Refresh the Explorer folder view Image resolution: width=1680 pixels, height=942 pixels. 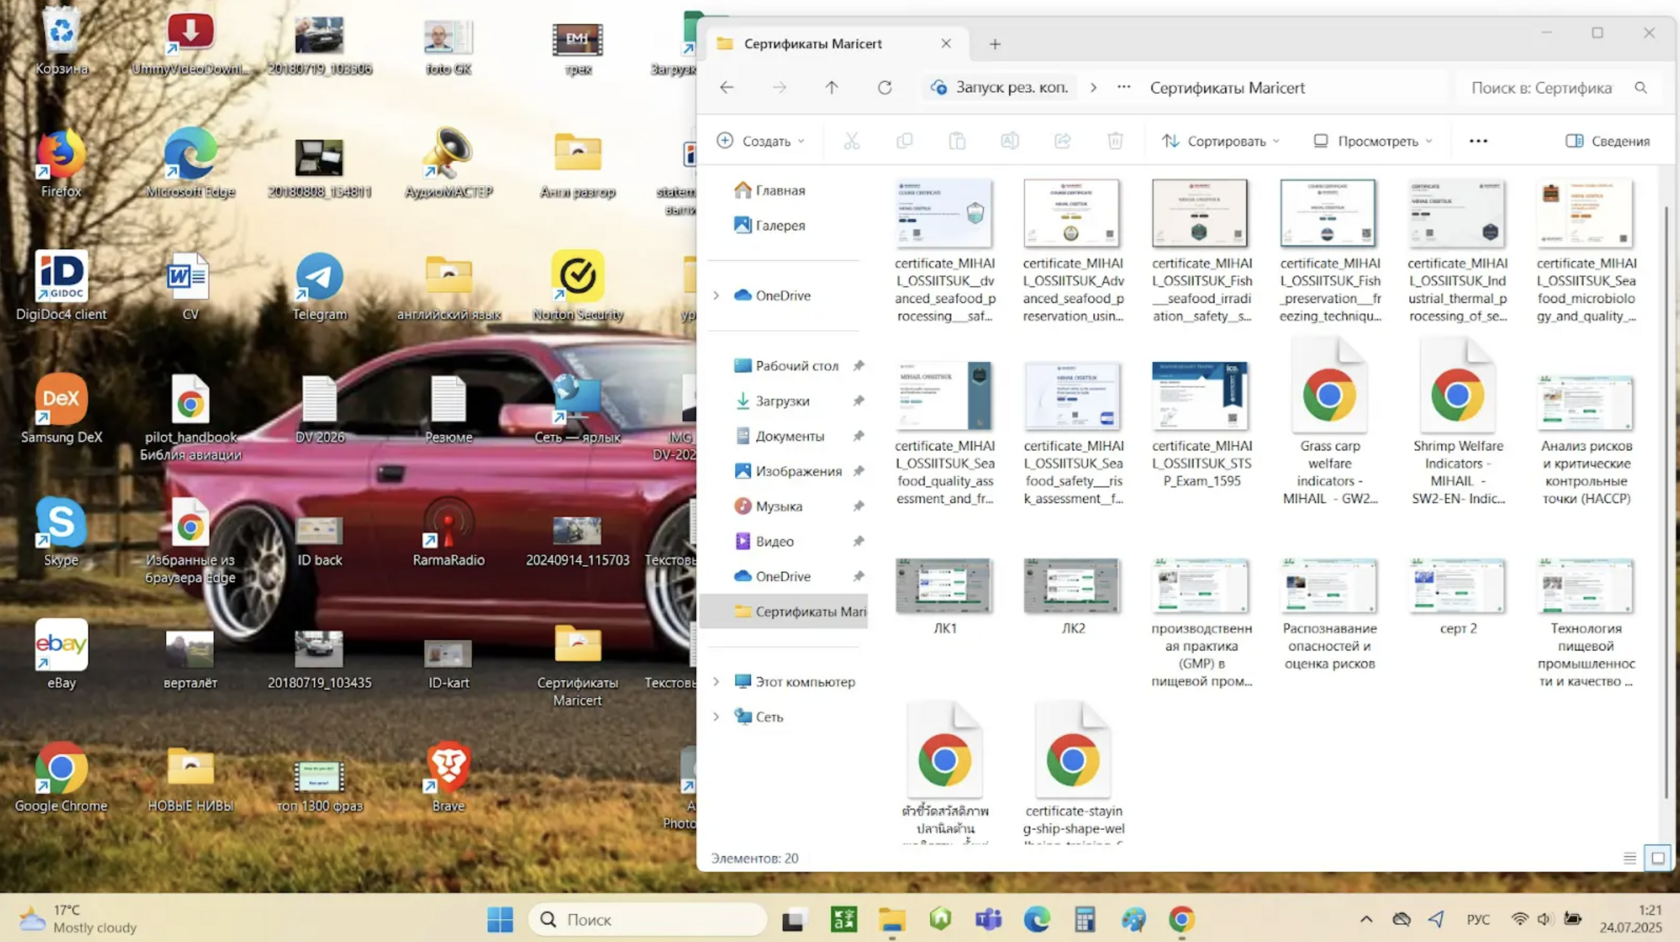pos(885,88)
